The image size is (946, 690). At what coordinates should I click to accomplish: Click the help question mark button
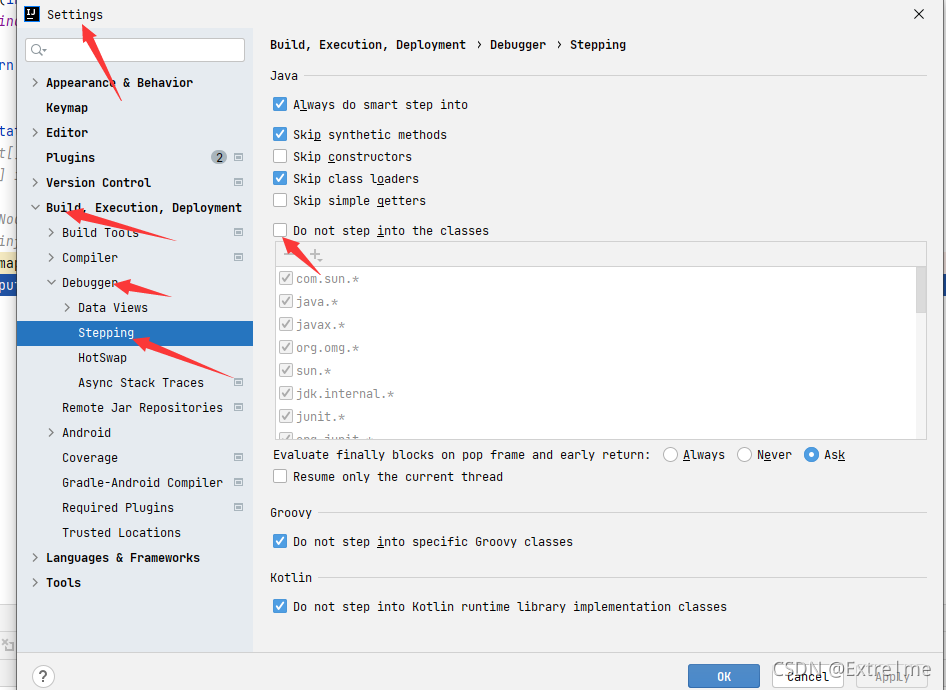click(x=43, y=676)
